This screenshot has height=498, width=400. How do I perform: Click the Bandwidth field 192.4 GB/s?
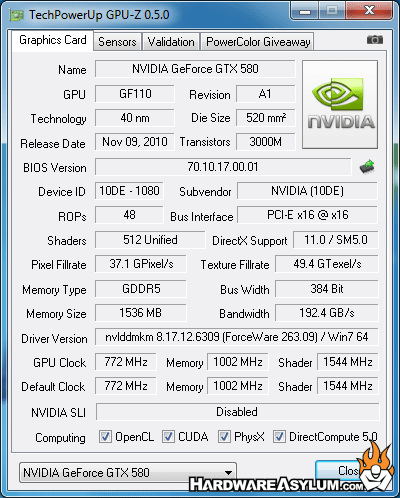(327, 313)
